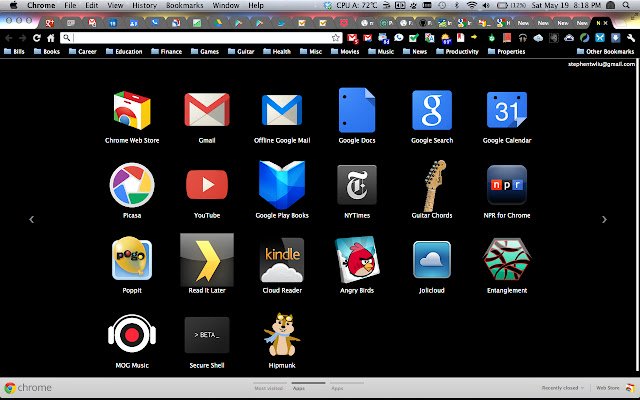Open the News bookmarks folder
The image size is (640, 400).
415,51
